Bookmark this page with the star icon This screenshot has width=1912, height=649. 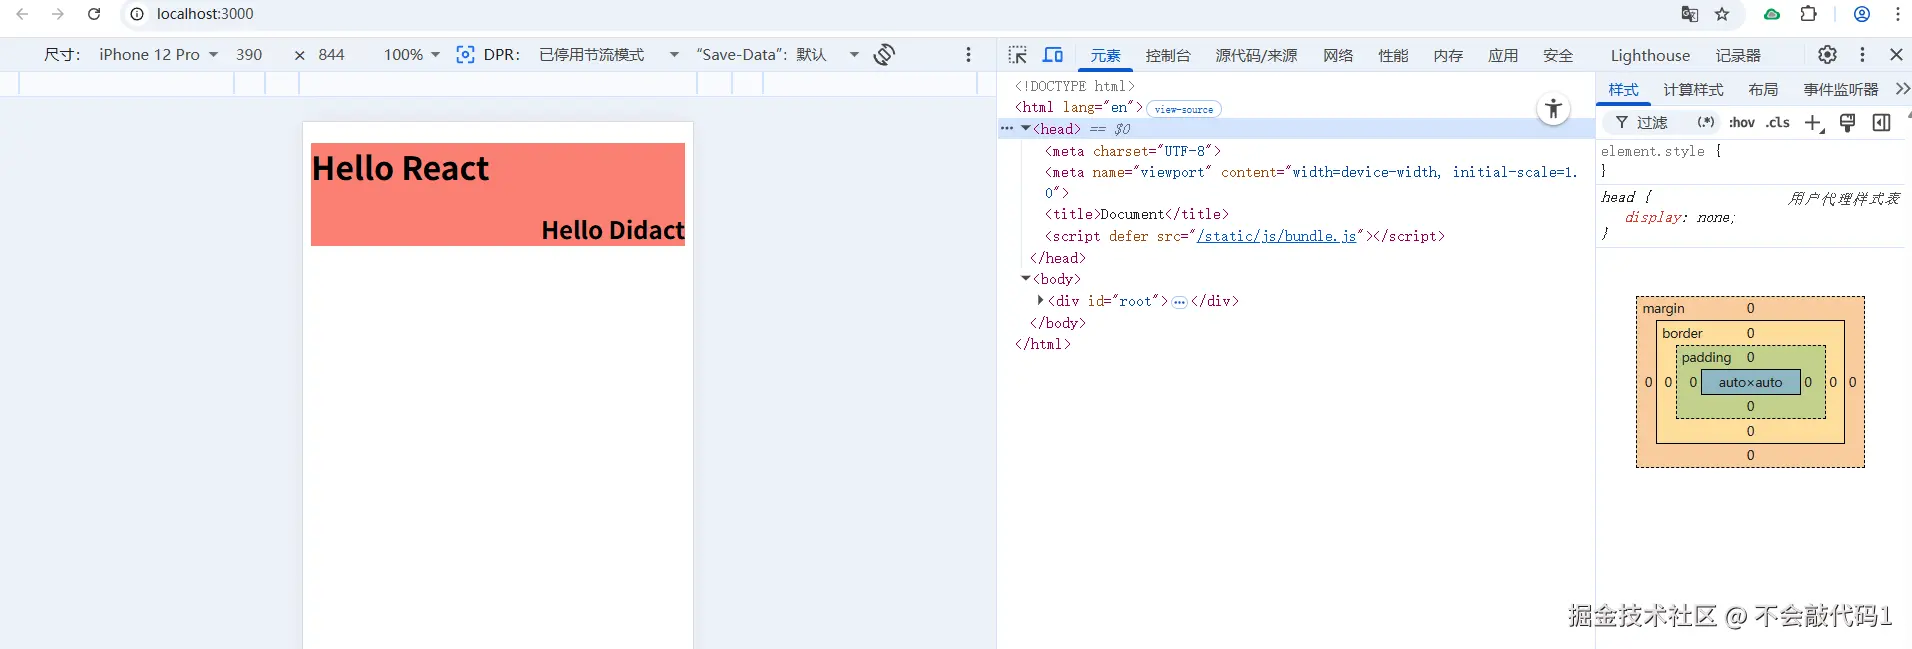[x=1722, y=14]
